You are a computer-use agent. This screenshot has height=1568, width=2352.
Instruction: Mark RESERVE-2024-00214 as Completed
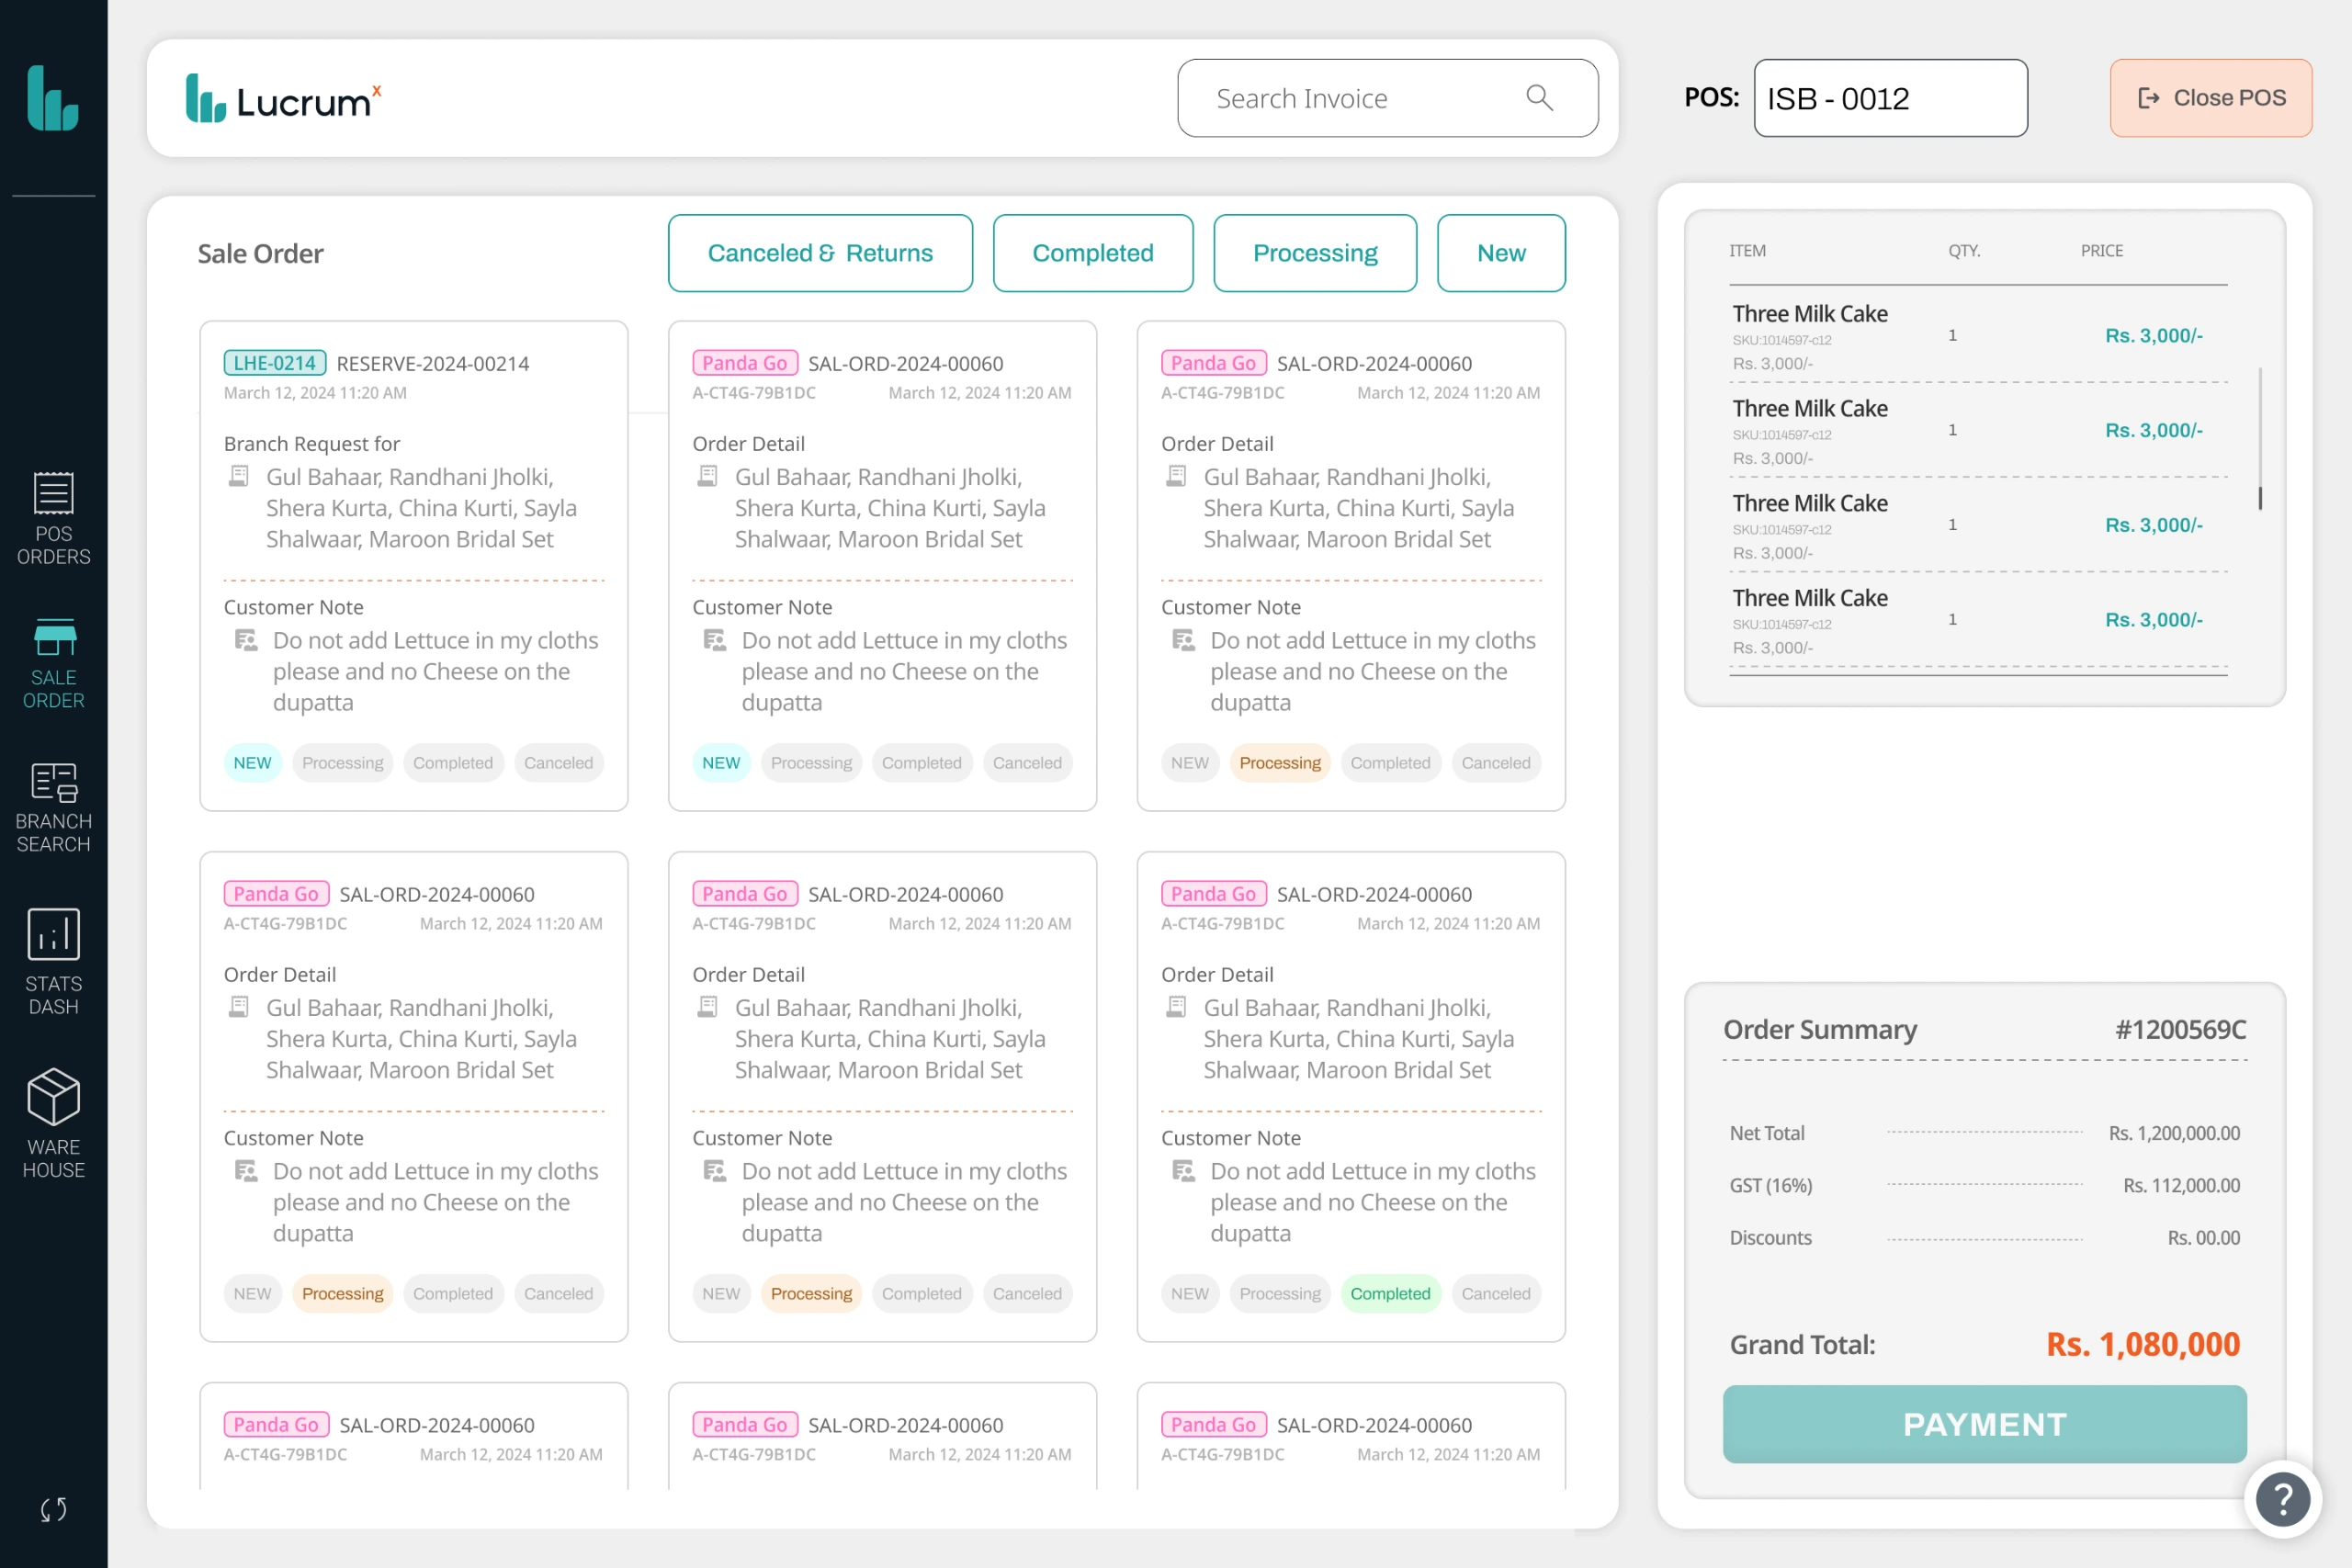(453, 763)
